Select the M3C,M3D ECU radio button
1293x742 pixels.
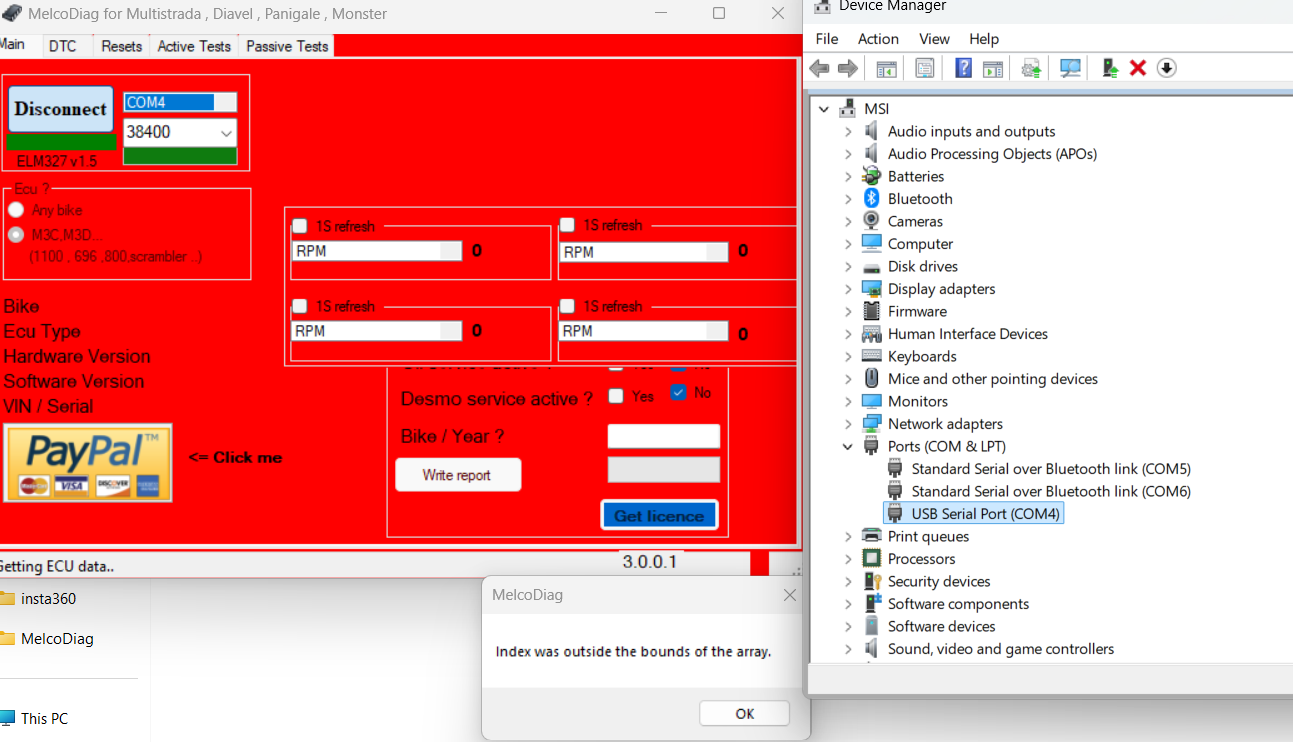click(16, 235)
